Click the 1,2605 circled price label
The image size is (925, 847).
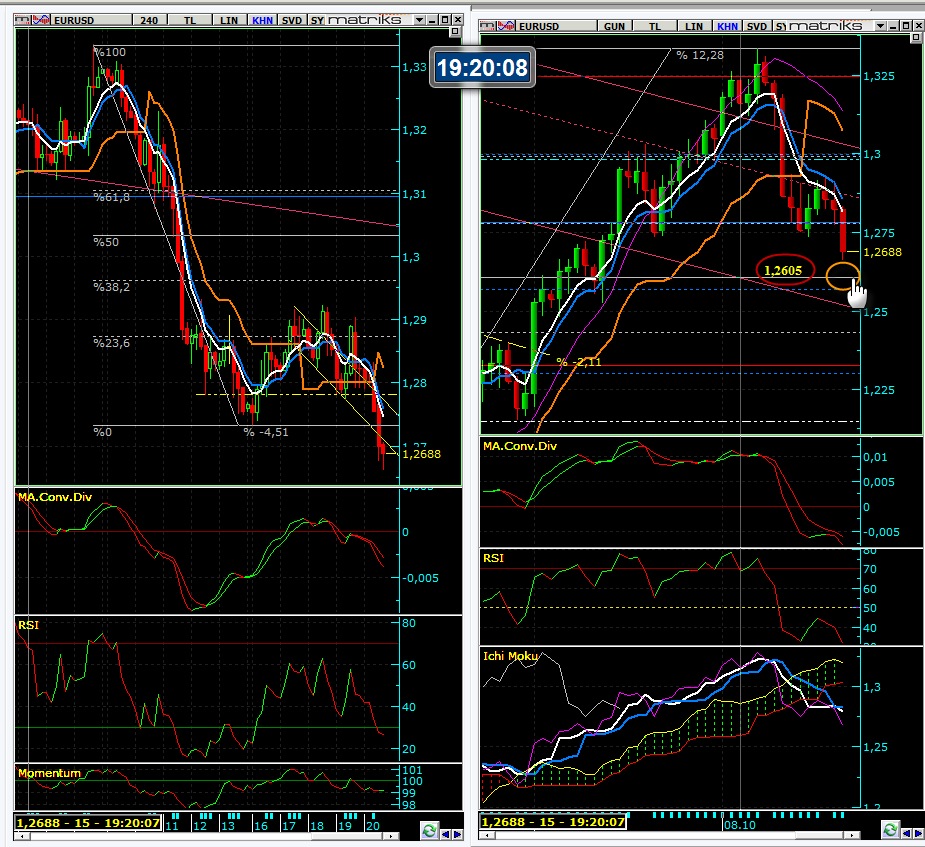[784, 270]
